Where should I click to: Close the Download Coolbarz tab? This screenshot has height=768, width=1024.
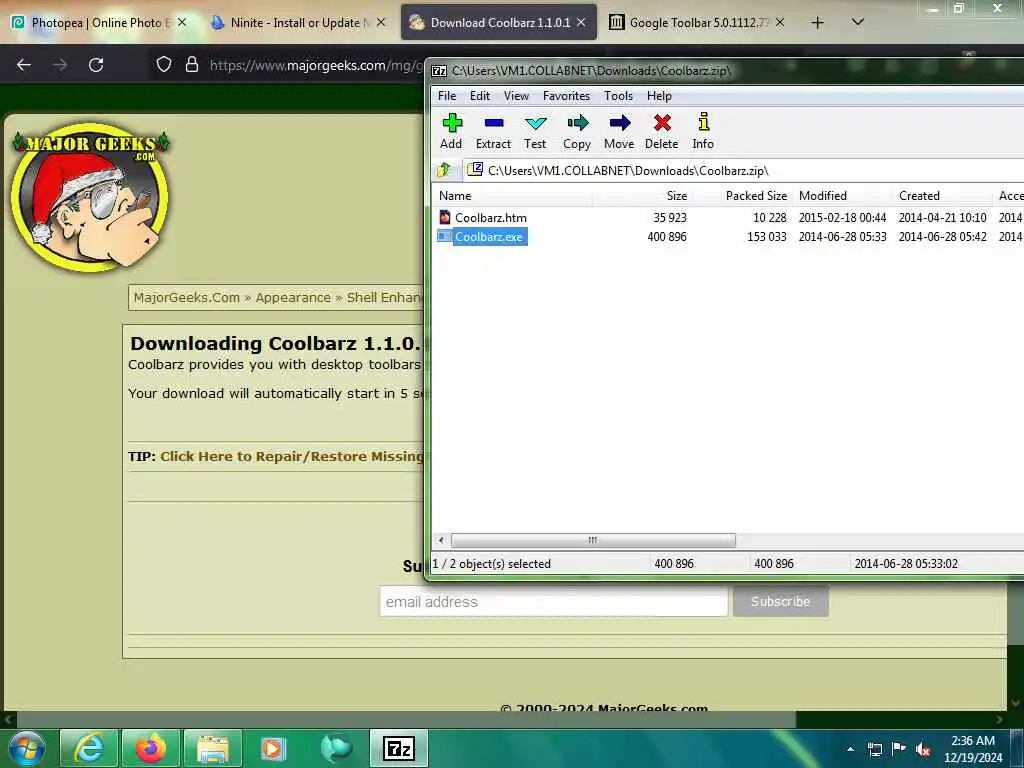pyautogui.click(x=581, y=23)
